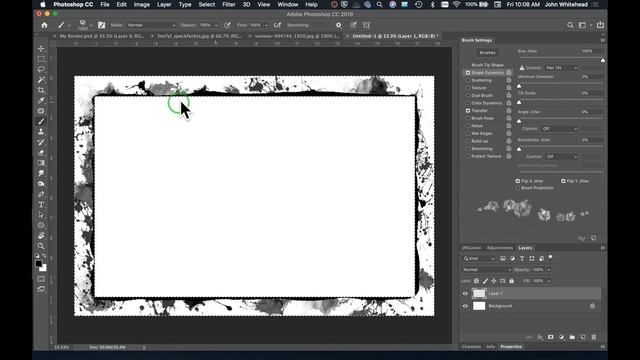The width and height of the screenshot is (640, 360).
Task: Delete the layer using trash icon
Action: [x=594, y=337]
